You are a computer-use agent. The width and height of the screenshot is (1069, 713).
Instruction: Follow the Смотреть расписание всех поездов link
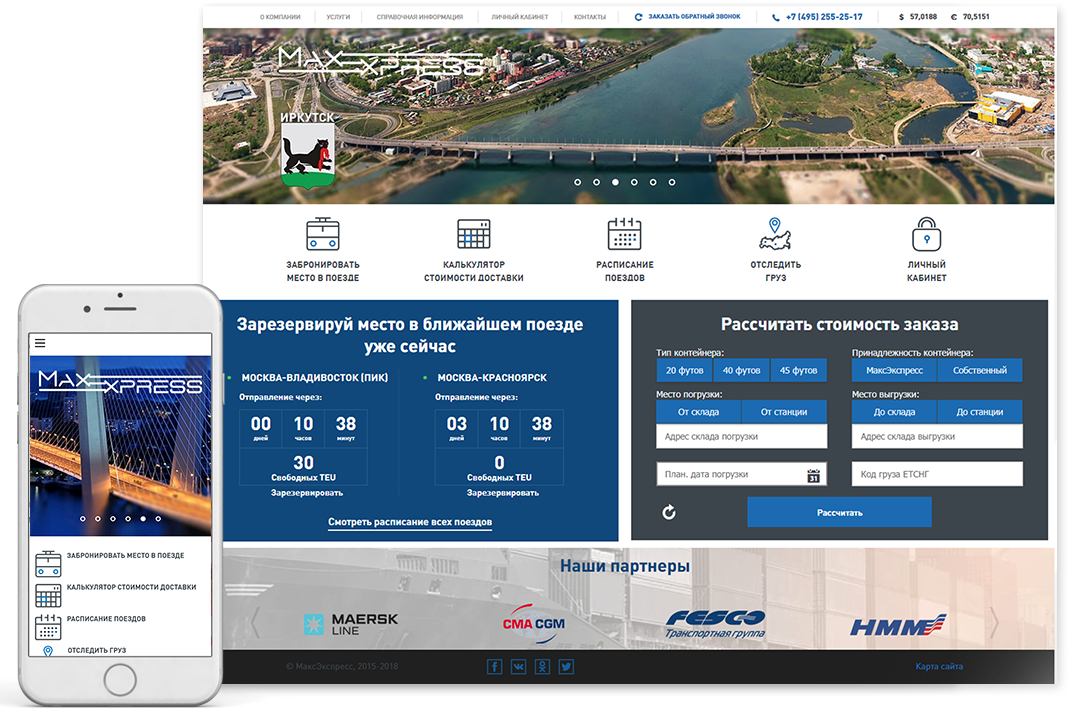pyautogui.click(x=410, y=522)
